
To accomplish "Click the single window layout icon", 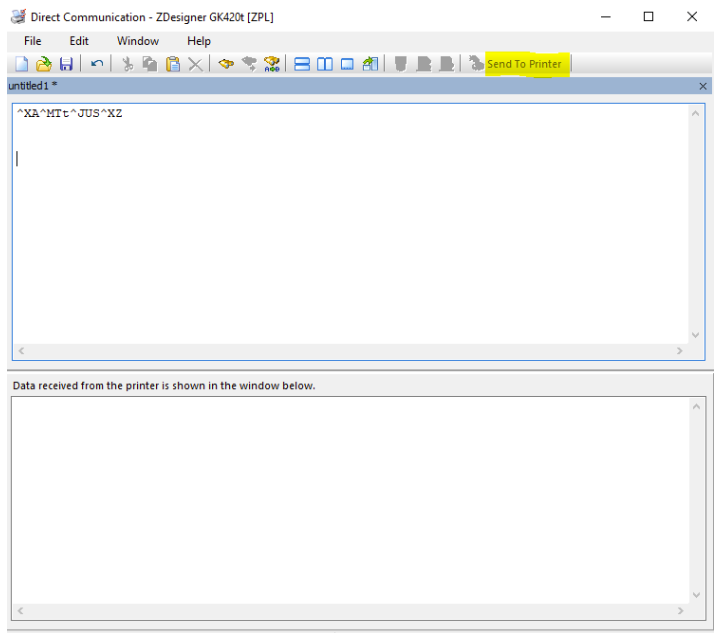I will [348, 64].
